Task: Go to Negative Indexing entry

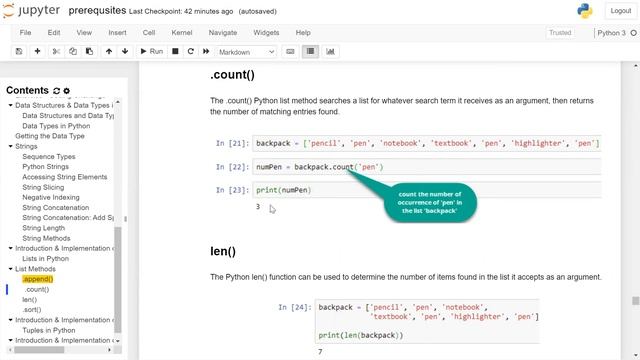Action: [51, 197]
